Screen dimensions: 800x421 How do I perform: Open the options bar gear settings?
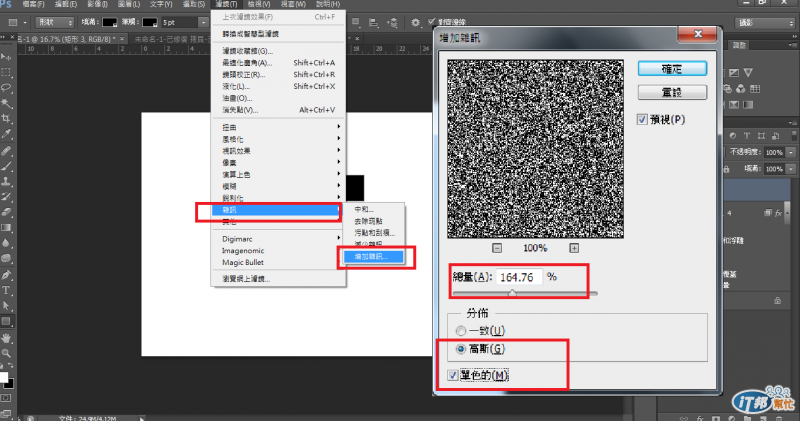415,22
